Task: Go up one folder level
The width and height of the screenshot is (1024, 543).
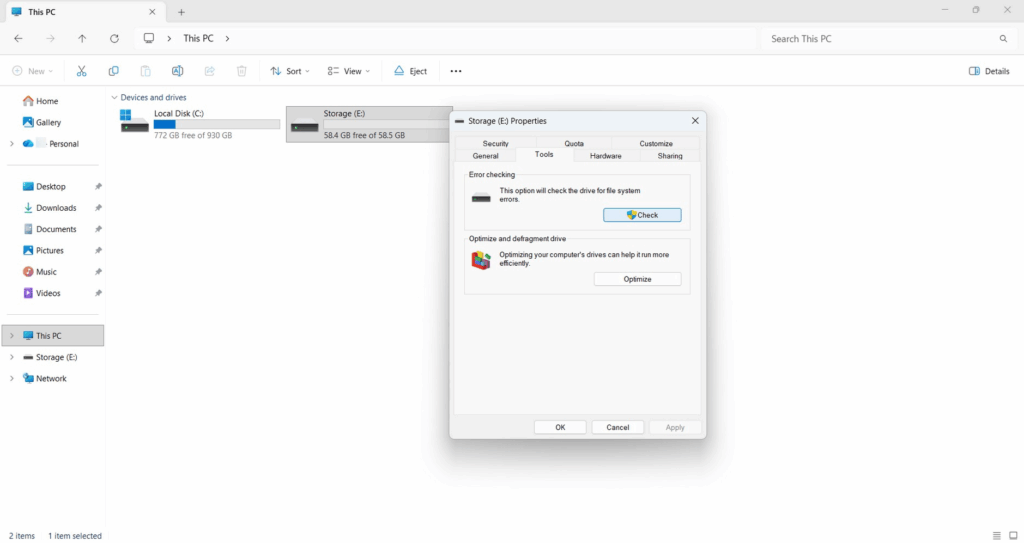Action: pyautogui.click(x=82, y=39)
